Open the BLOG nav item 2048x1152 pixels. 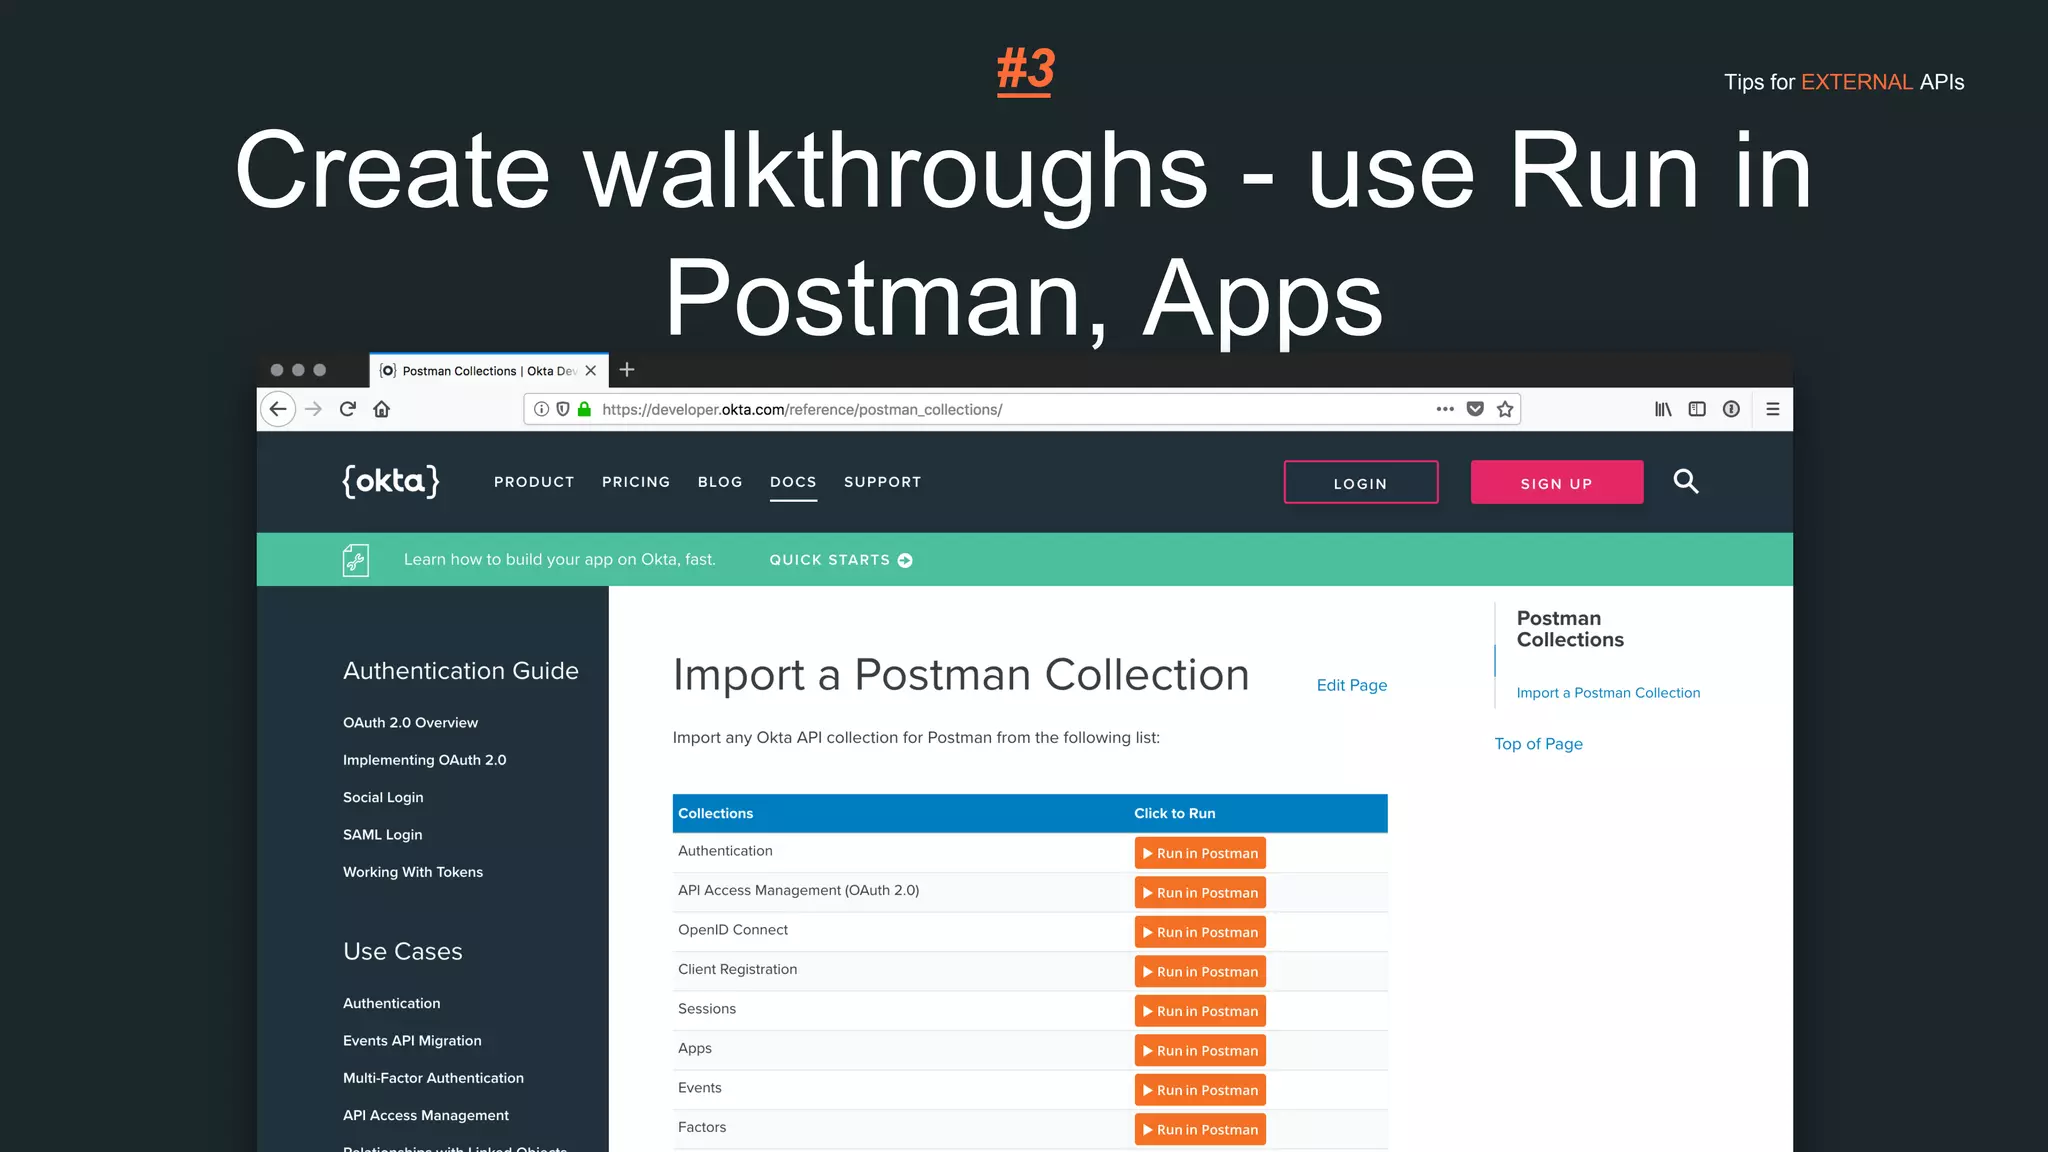[720, 482]
